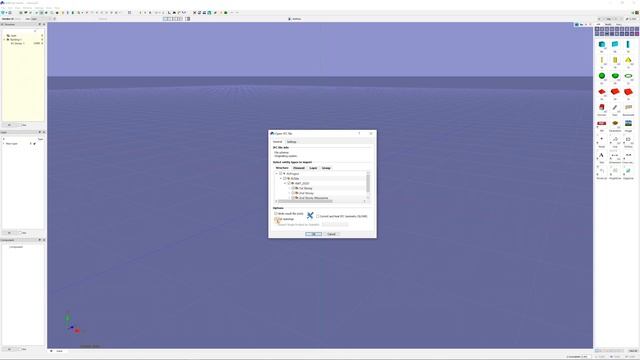This screenshot has width=640, height=360.
Task: Click the horizontal scrollbar of entity tree
Action: coord(305,201)
